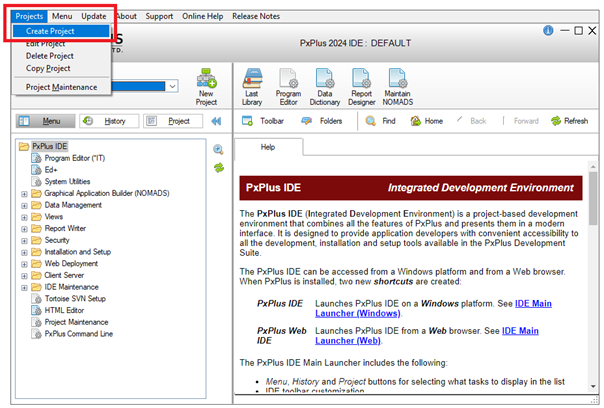The width and height of the screenshot is (604, 408).
Task: Select Create Project from the Projects menu
Action: click(x=51, y=31)
